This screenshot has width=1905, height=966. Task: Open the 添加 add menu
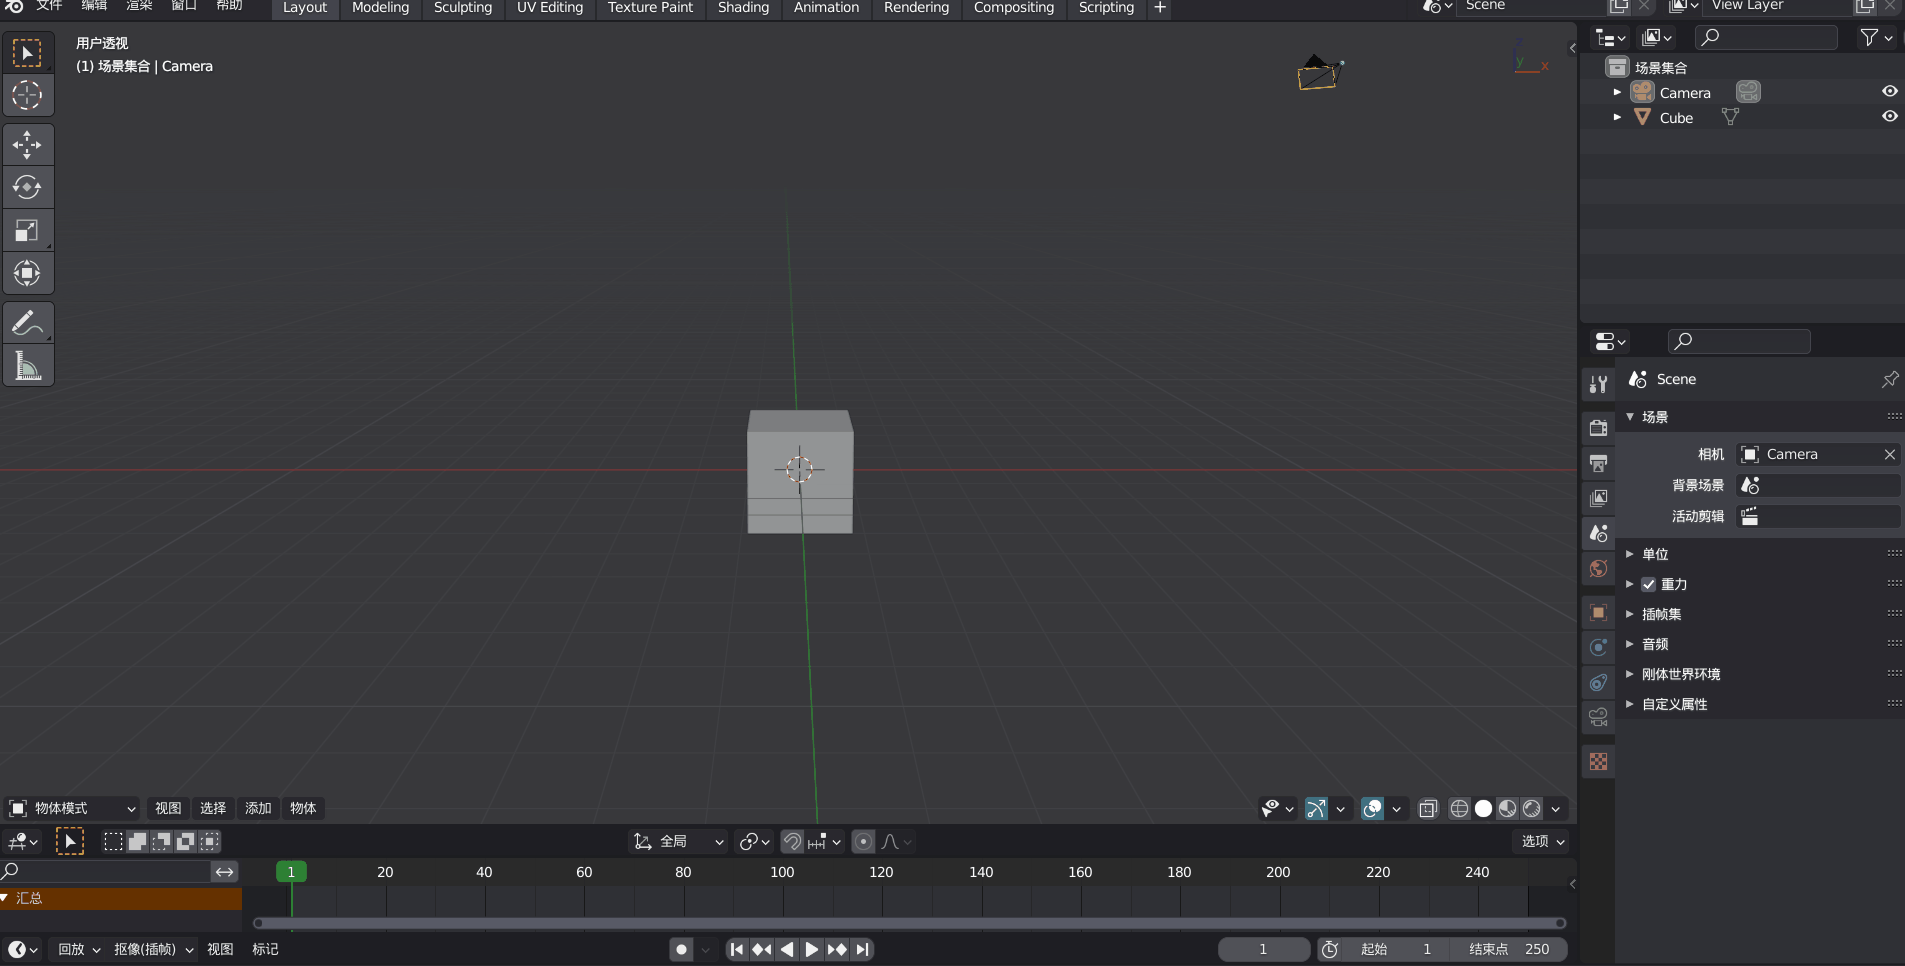(258, 808)
